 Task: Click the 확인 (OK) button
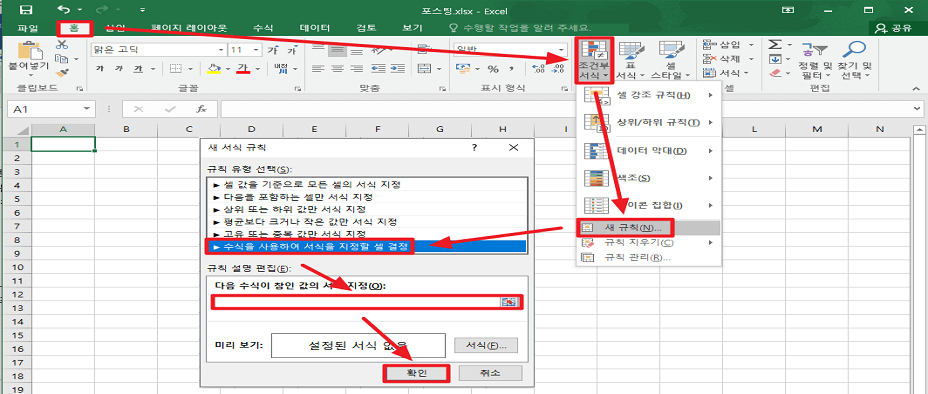tap(417, 373)
